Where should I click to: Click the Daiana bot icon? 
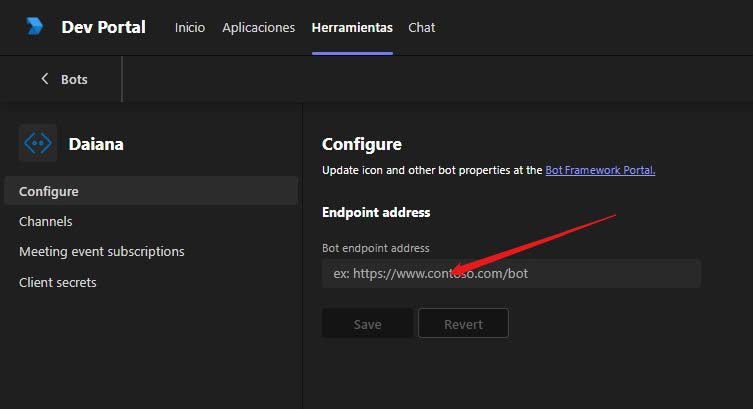point(38,143)
